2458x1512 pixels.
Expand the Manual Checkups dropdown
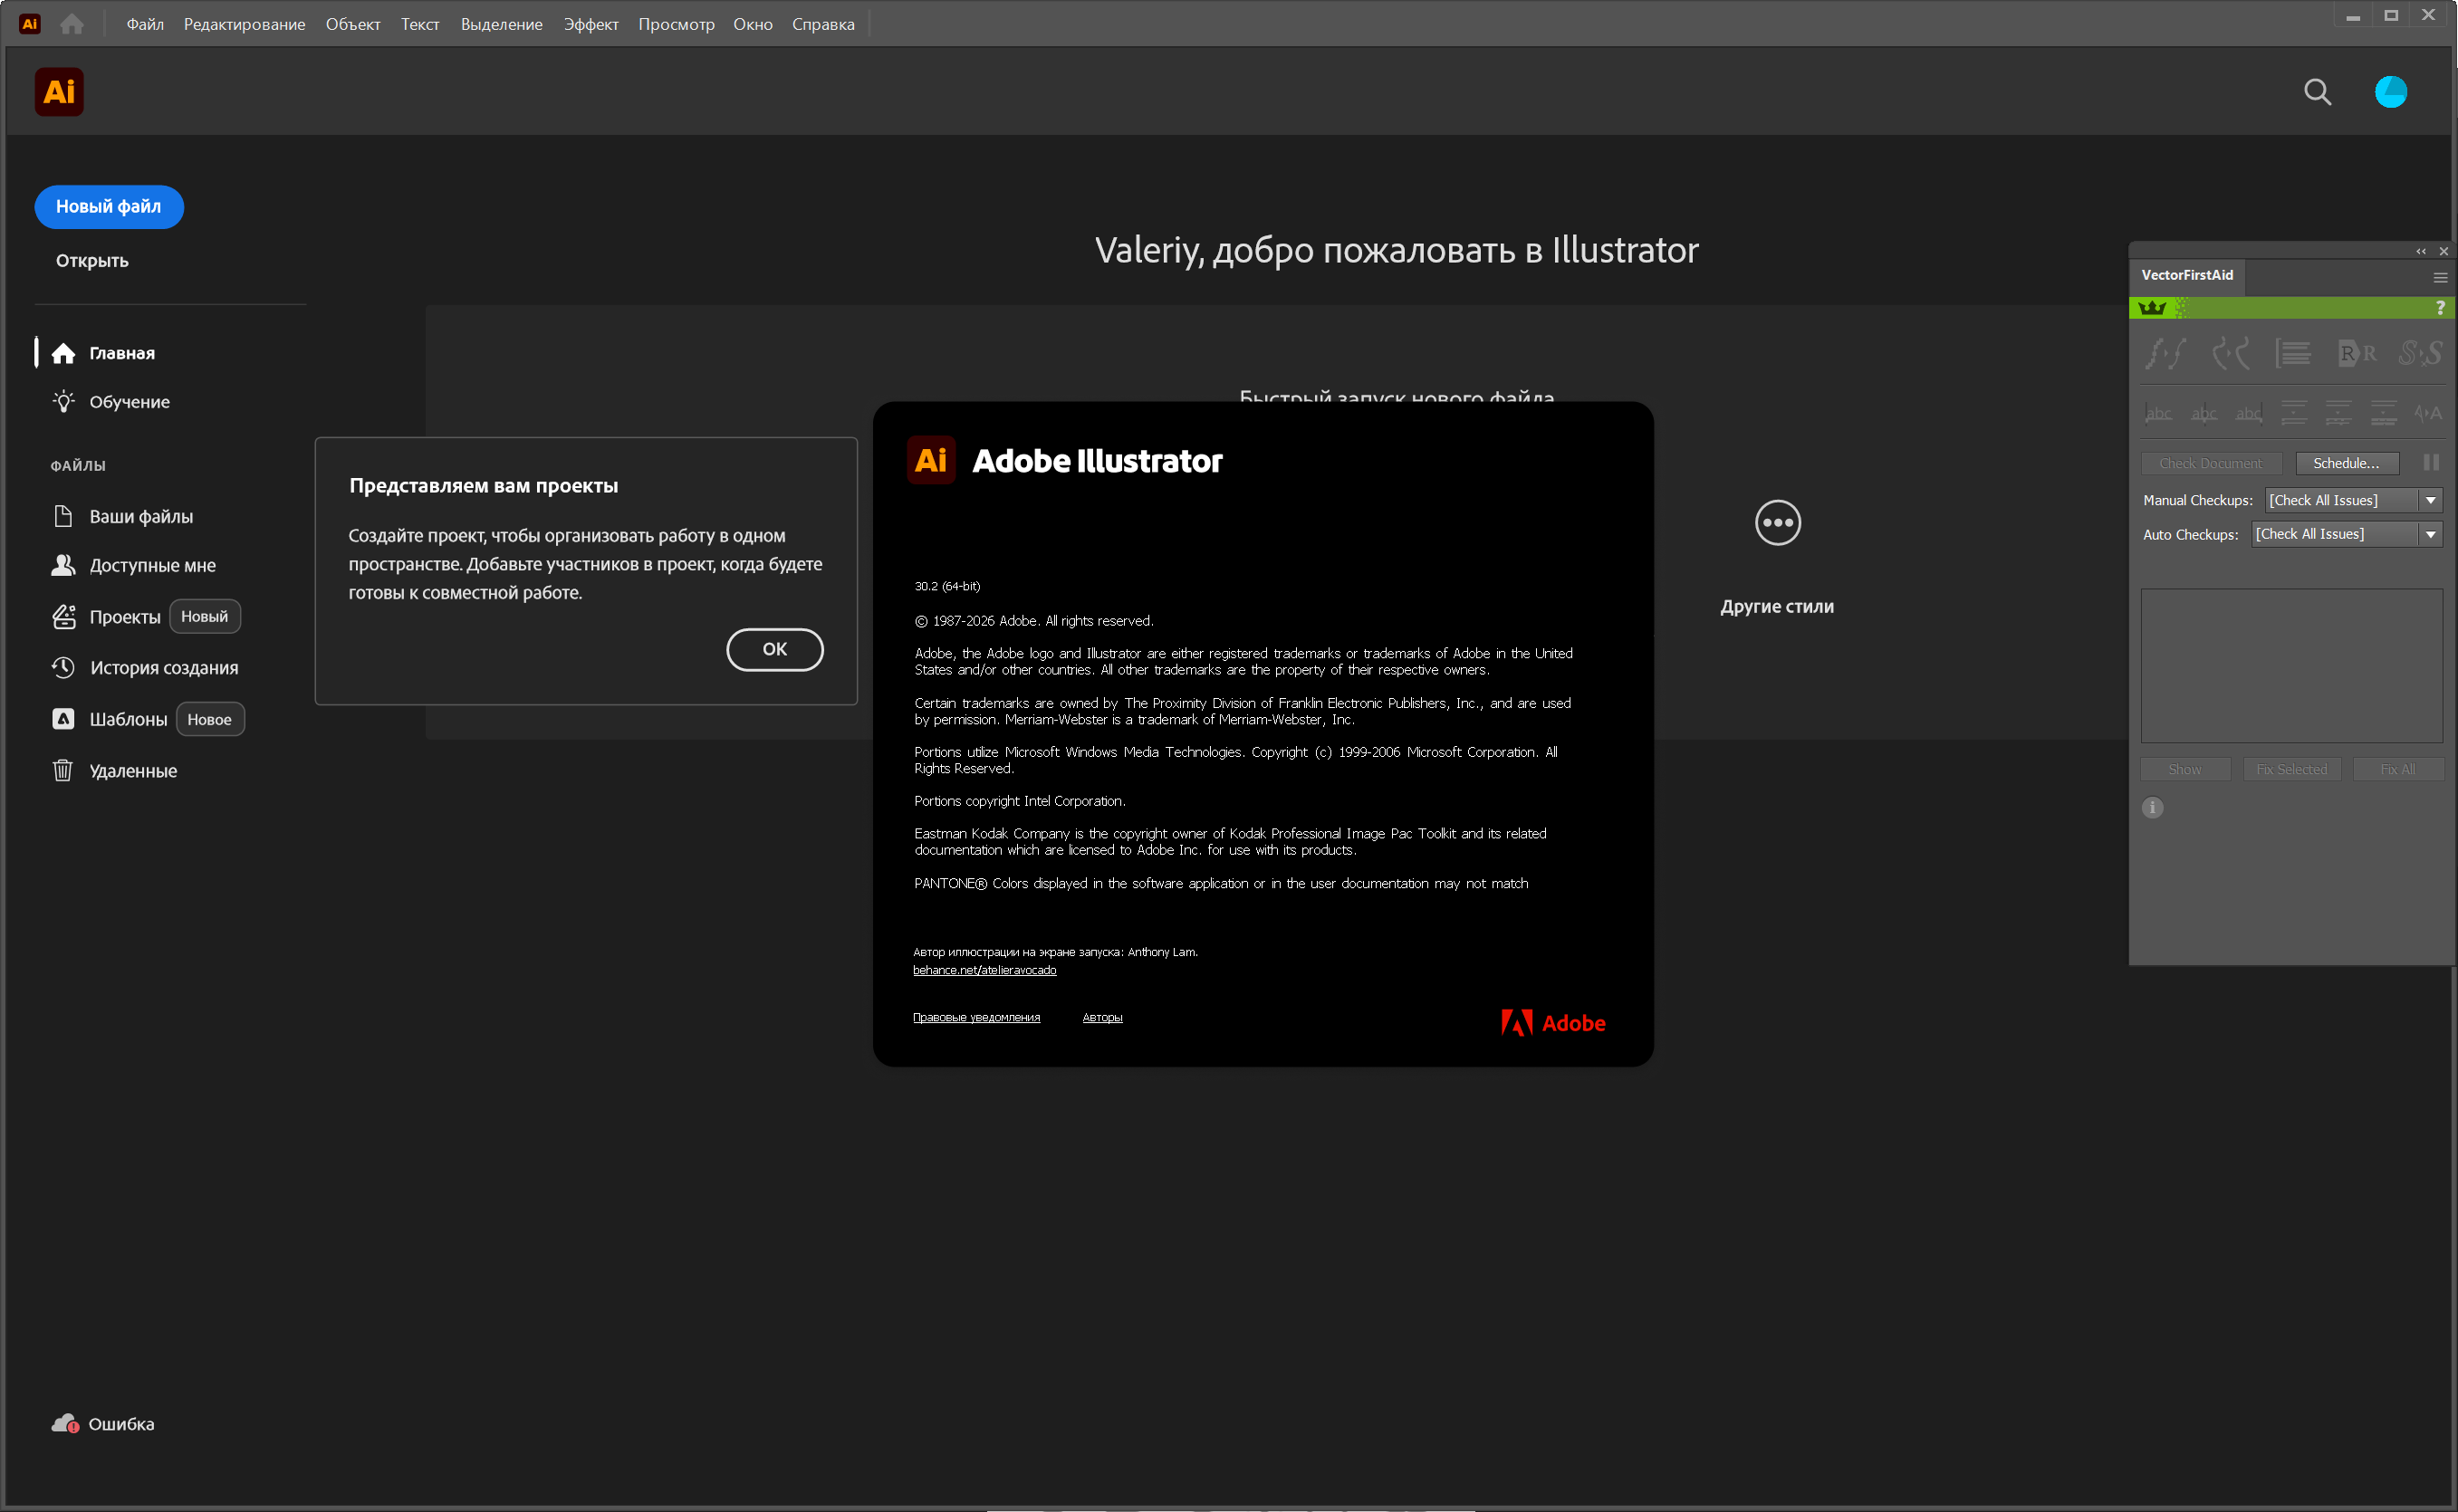(x=2430, y=500)
